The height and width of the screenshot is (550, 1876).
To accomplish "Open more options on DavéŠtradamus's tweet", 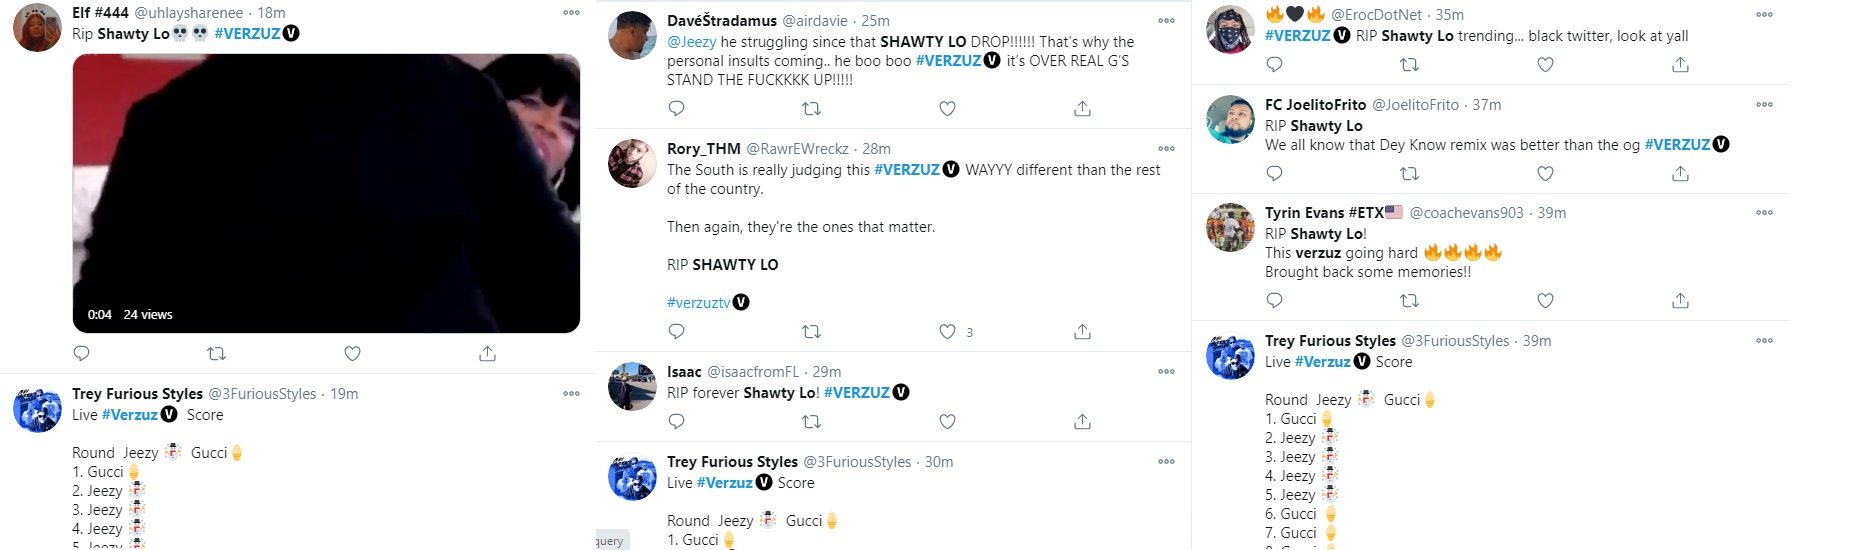I will 1166,20.
